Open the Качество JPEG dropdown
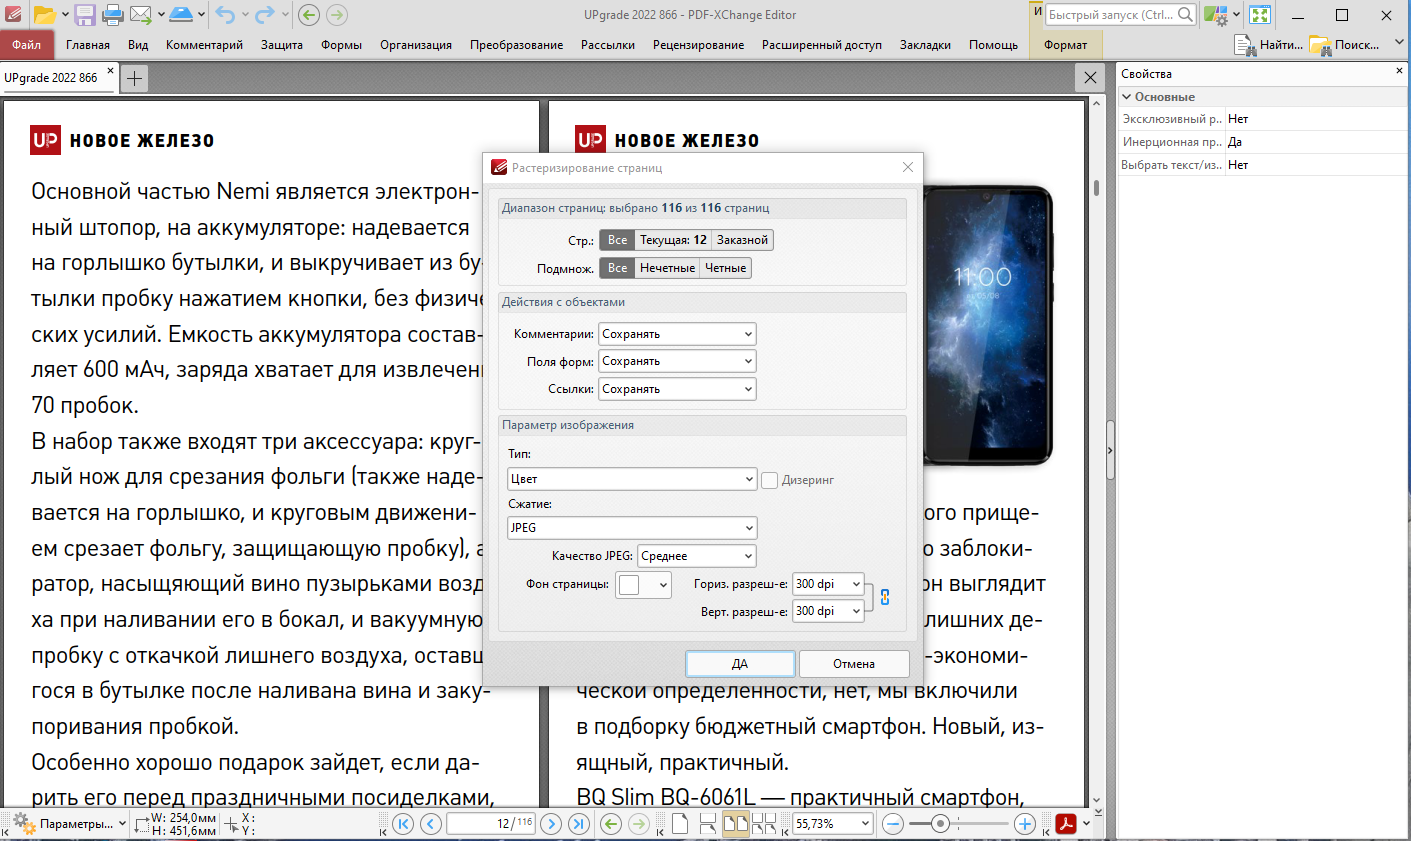This screenshot has width=1411, height=841. click(x=697, y=556)
